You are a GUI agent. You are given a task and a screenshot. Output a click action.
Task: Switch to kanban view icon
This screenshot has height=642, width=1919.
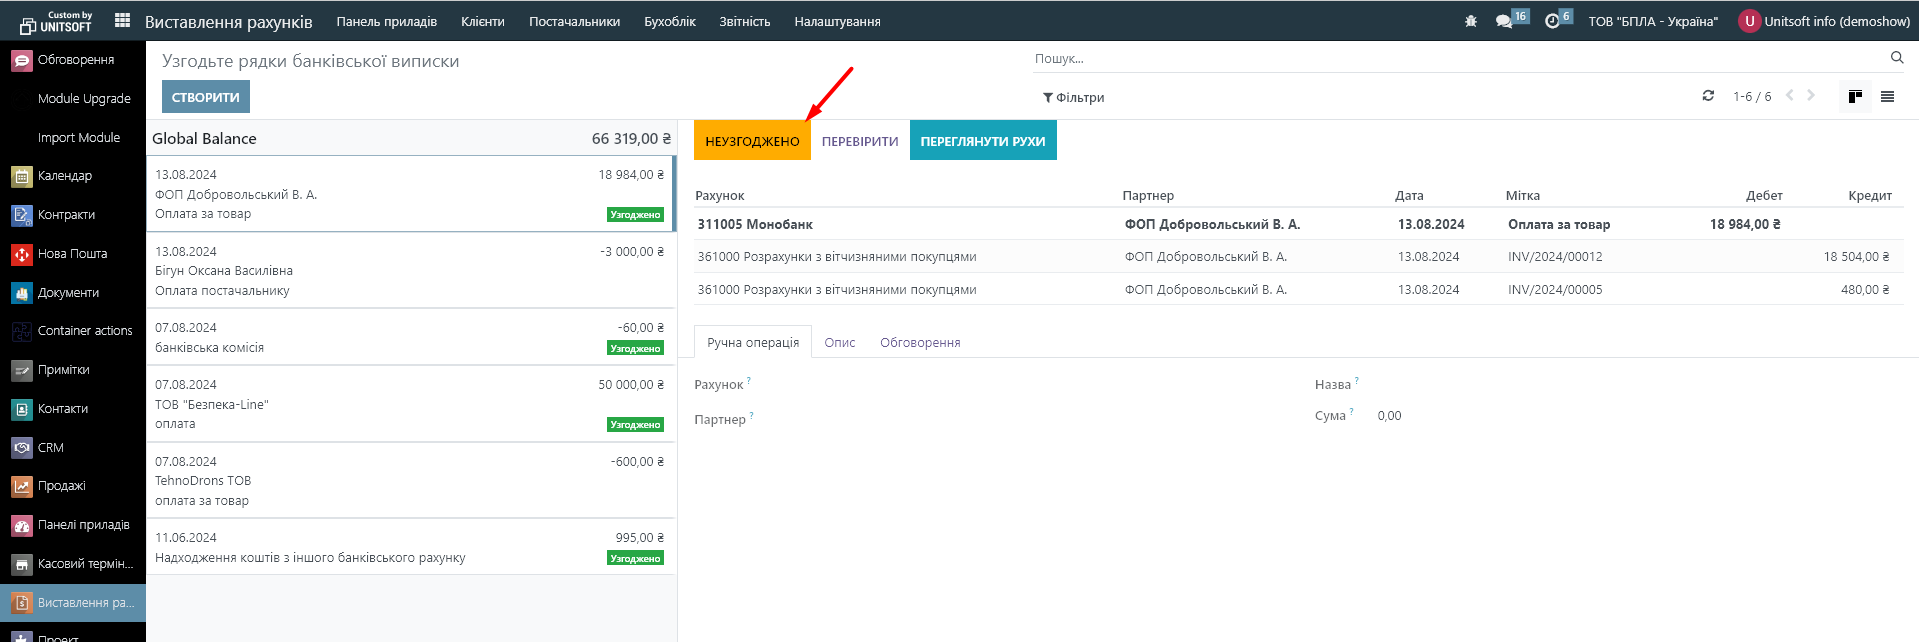1855,97
